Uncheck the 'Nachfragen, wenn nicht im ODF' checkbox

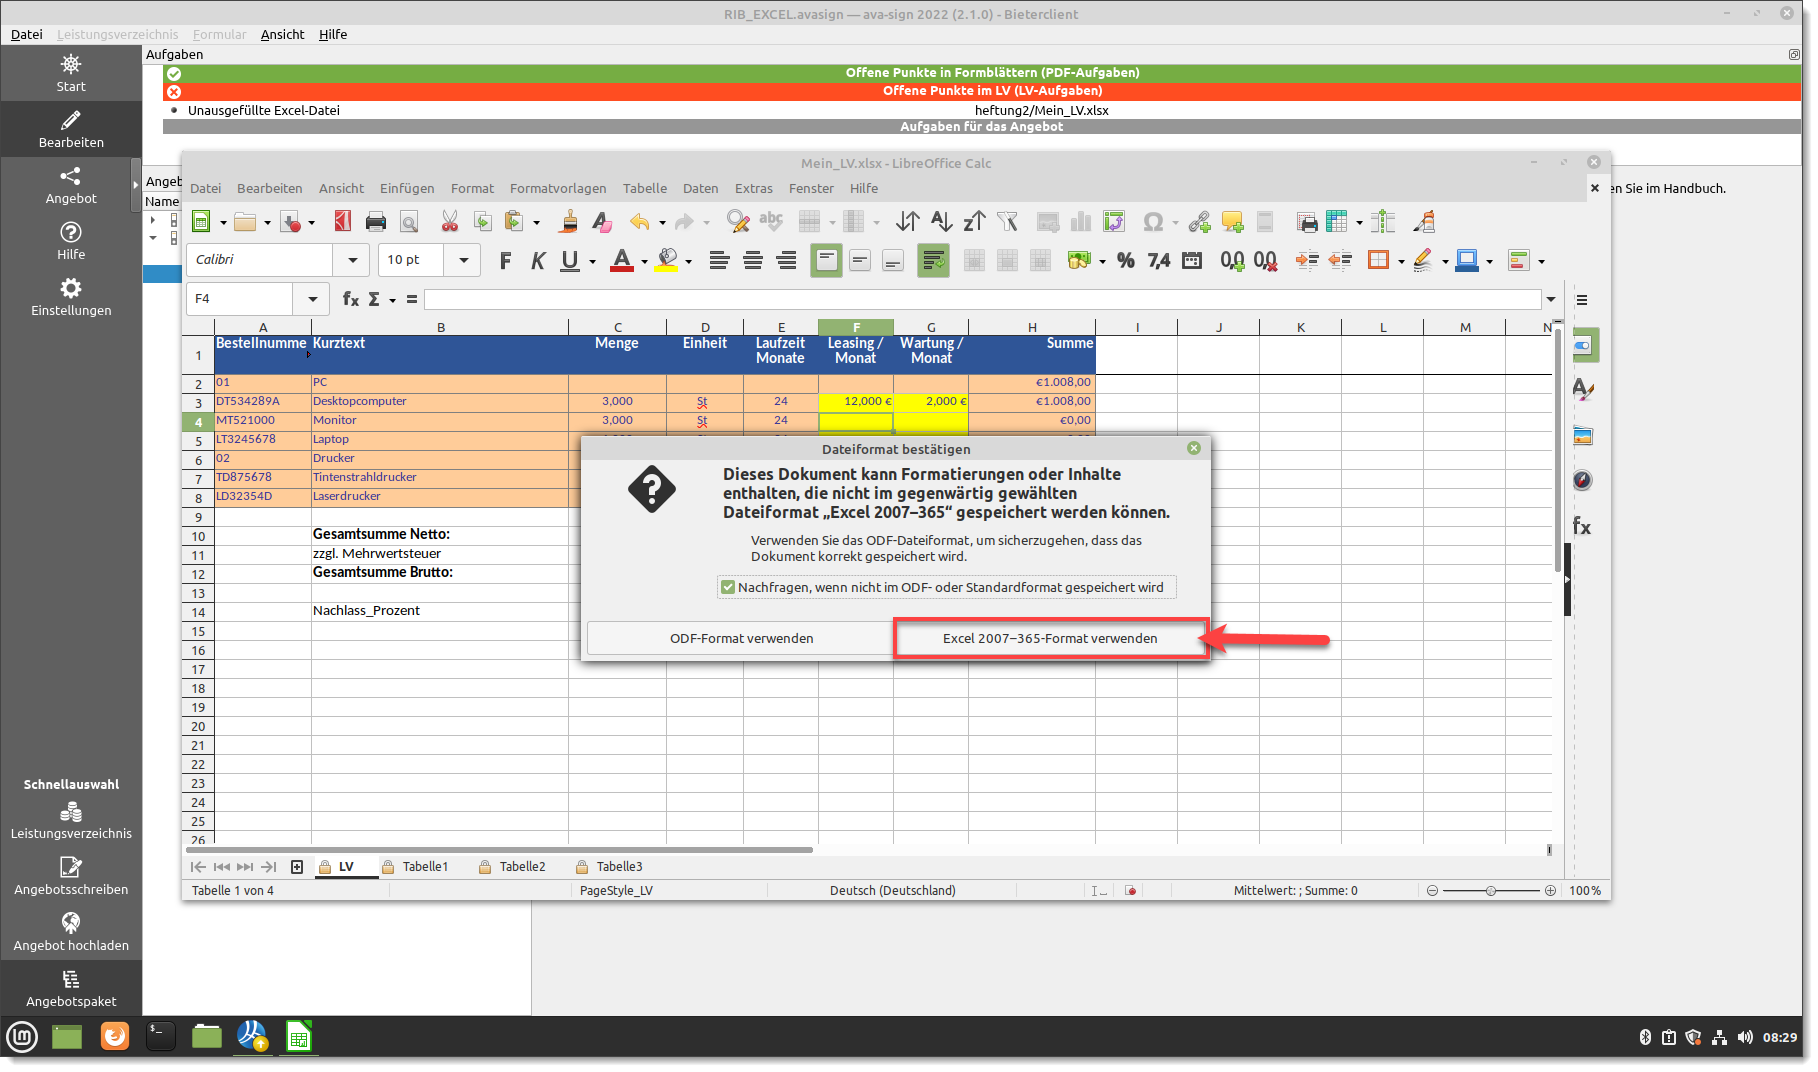(728, 587)
